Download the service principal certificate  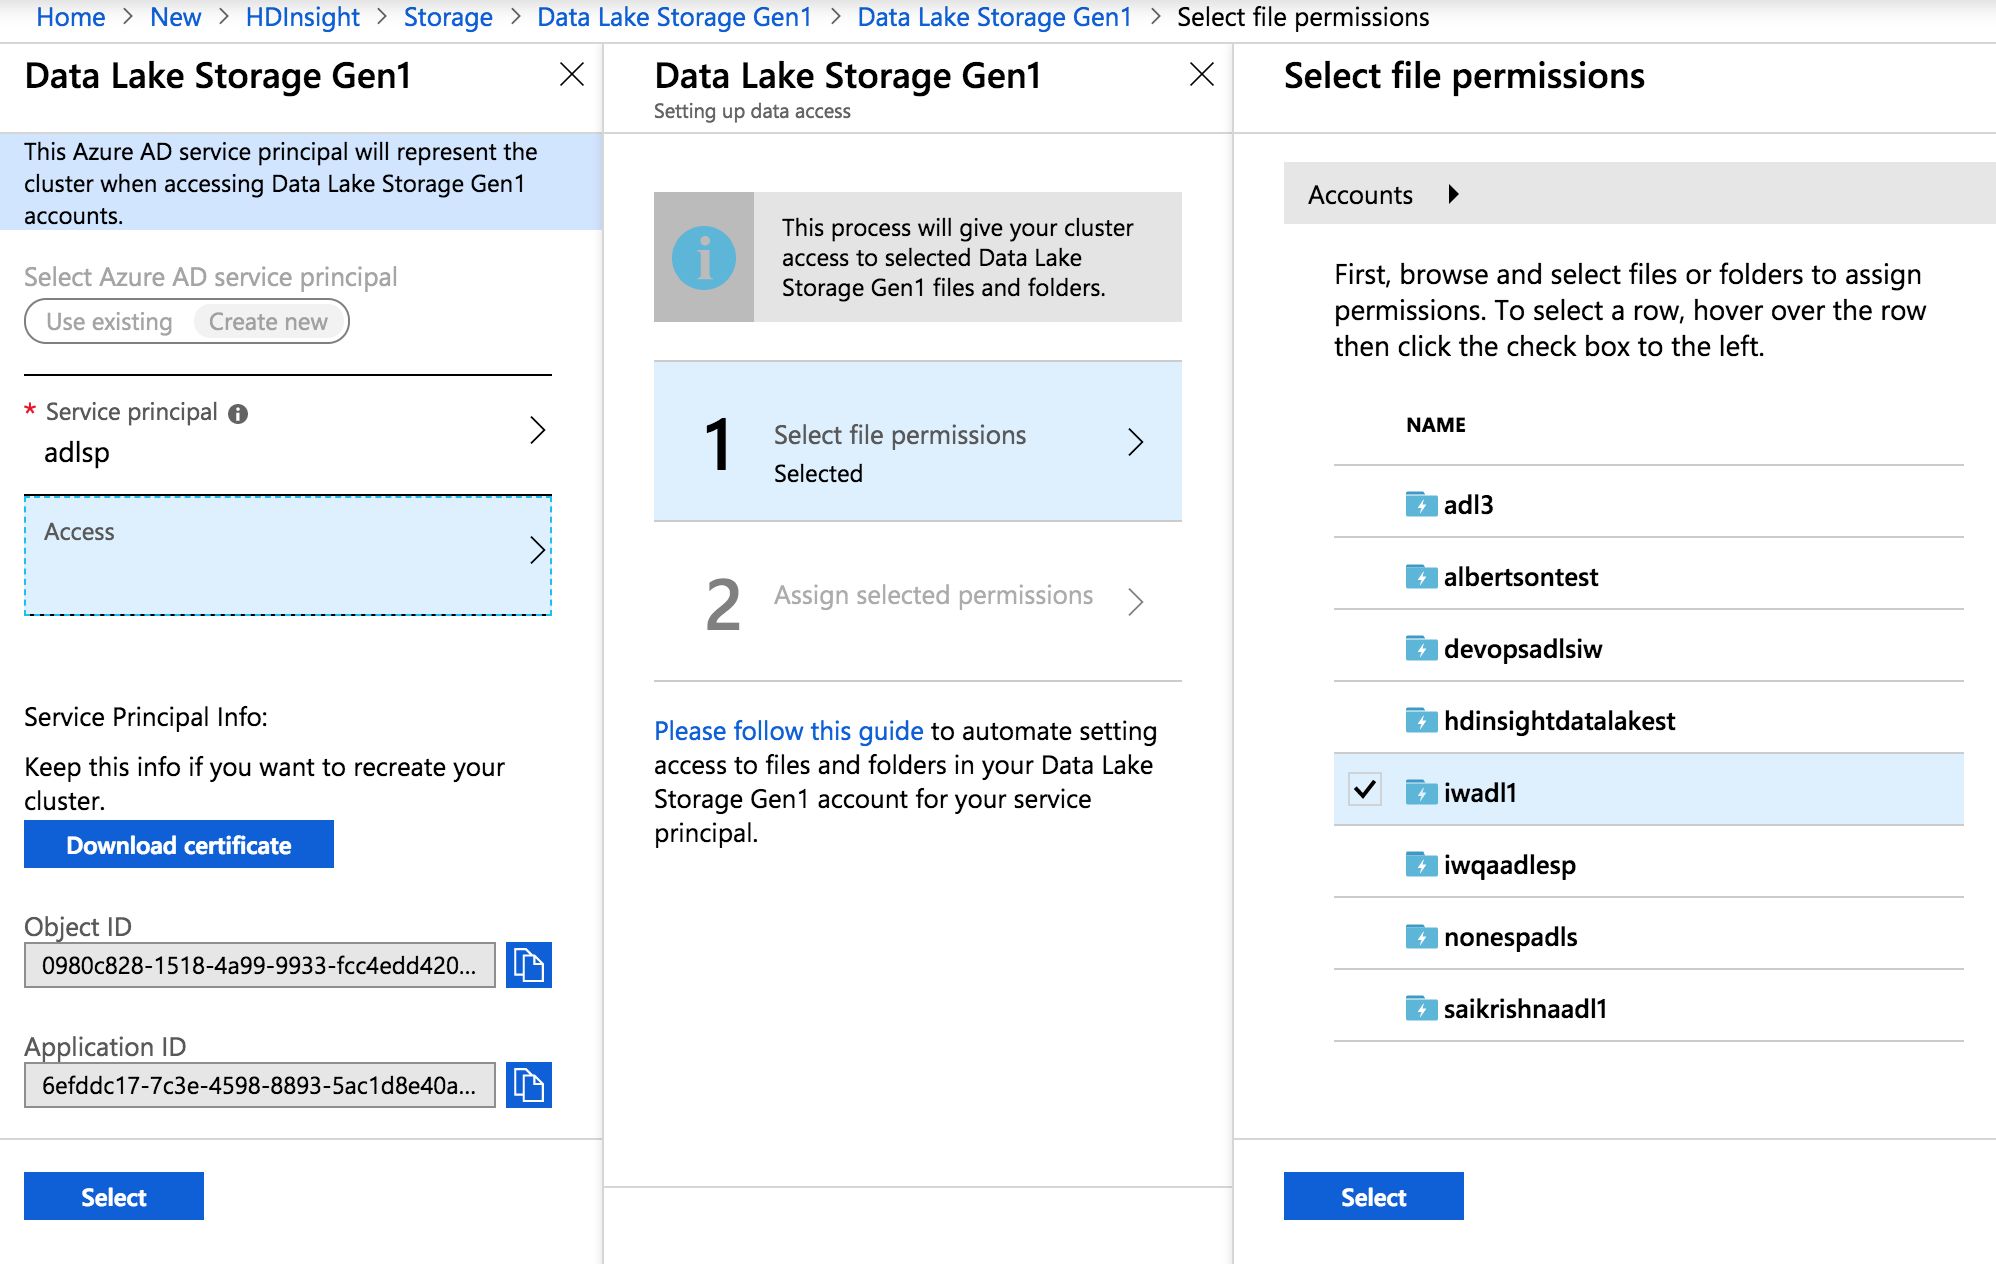coord(179,845)
